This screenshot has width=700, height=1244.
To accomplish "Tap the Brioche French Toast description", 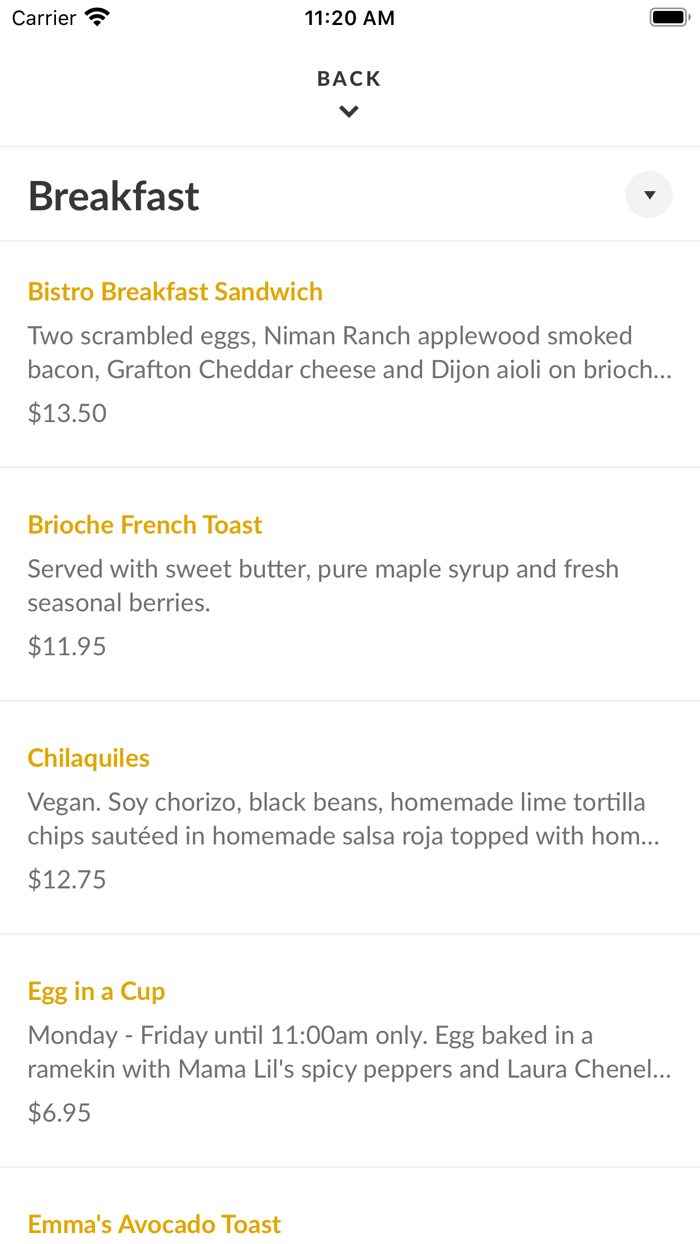I will (323, 586).
